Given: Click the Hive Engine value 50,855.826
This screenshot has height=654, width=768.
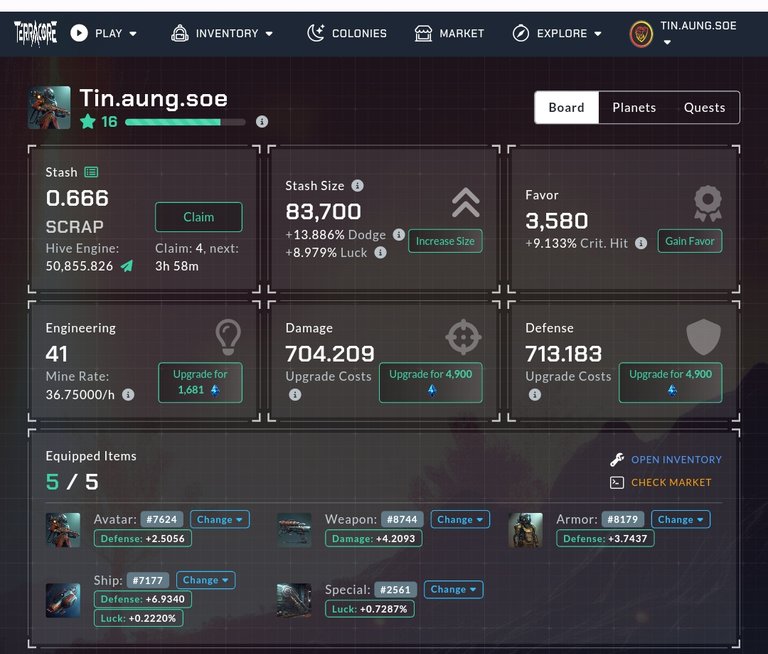Looking at the screenshot, I should pos(79,266).
